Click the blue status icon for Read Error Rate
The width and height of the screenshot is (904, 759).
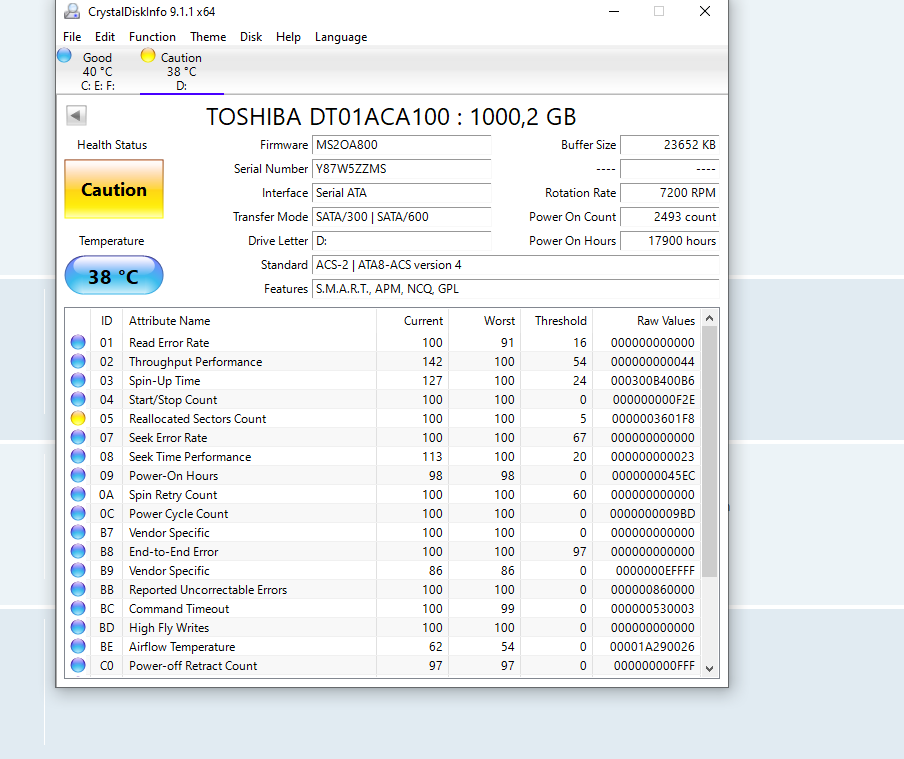(x=78, y=343)
